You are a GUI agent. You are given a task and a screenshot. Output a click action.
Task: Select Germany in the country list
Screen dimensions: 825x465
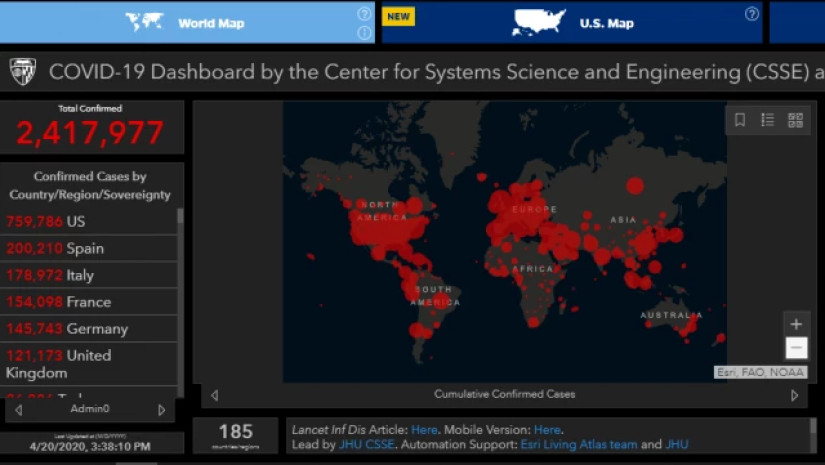(88, 329)
